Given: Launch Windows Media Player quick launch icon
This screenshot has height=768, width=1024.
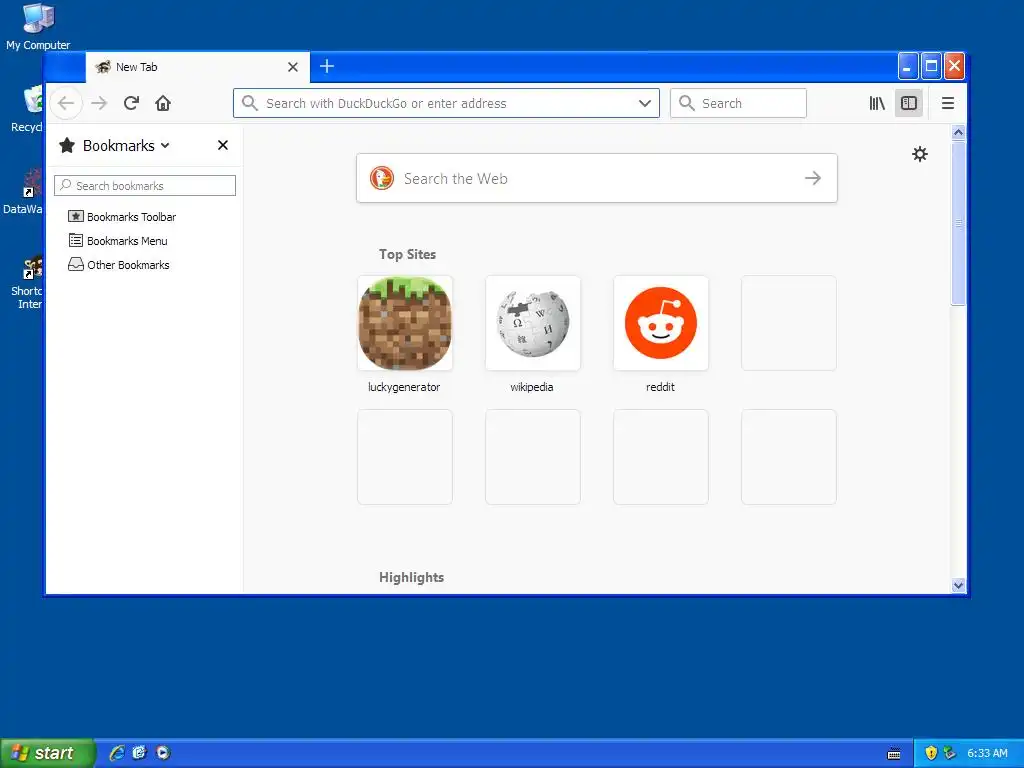Looking at the screenshot, I should click(163, 753).
